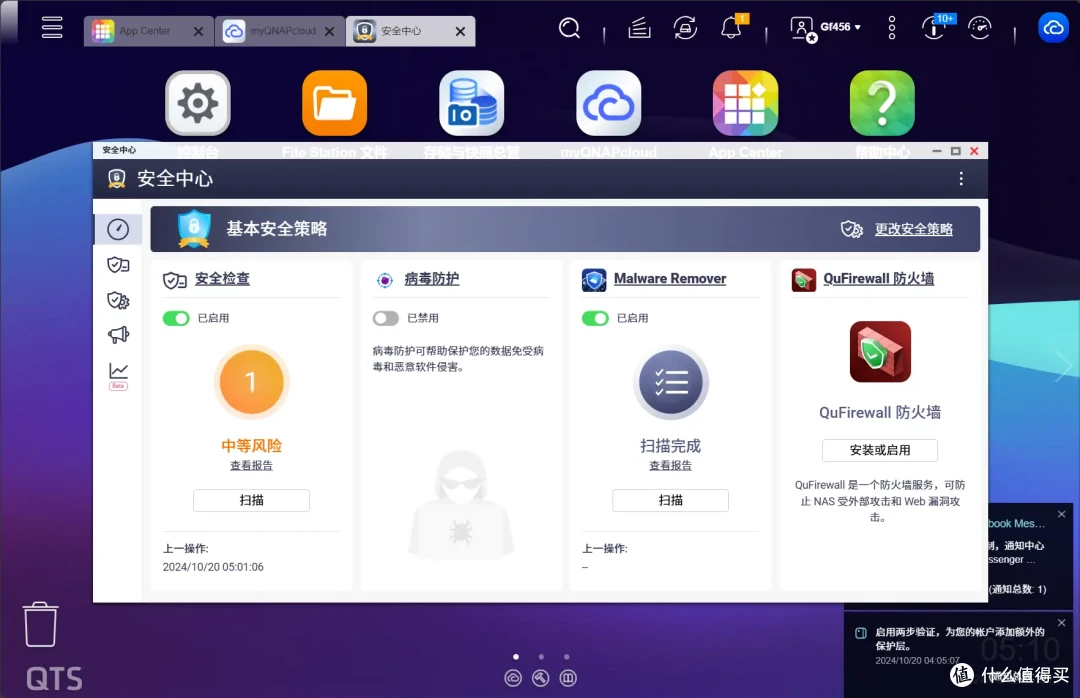The width and height of the screenshot is (1080, 698).
Task: Open File Station folder desktop icon
Action: pos(335,103)
